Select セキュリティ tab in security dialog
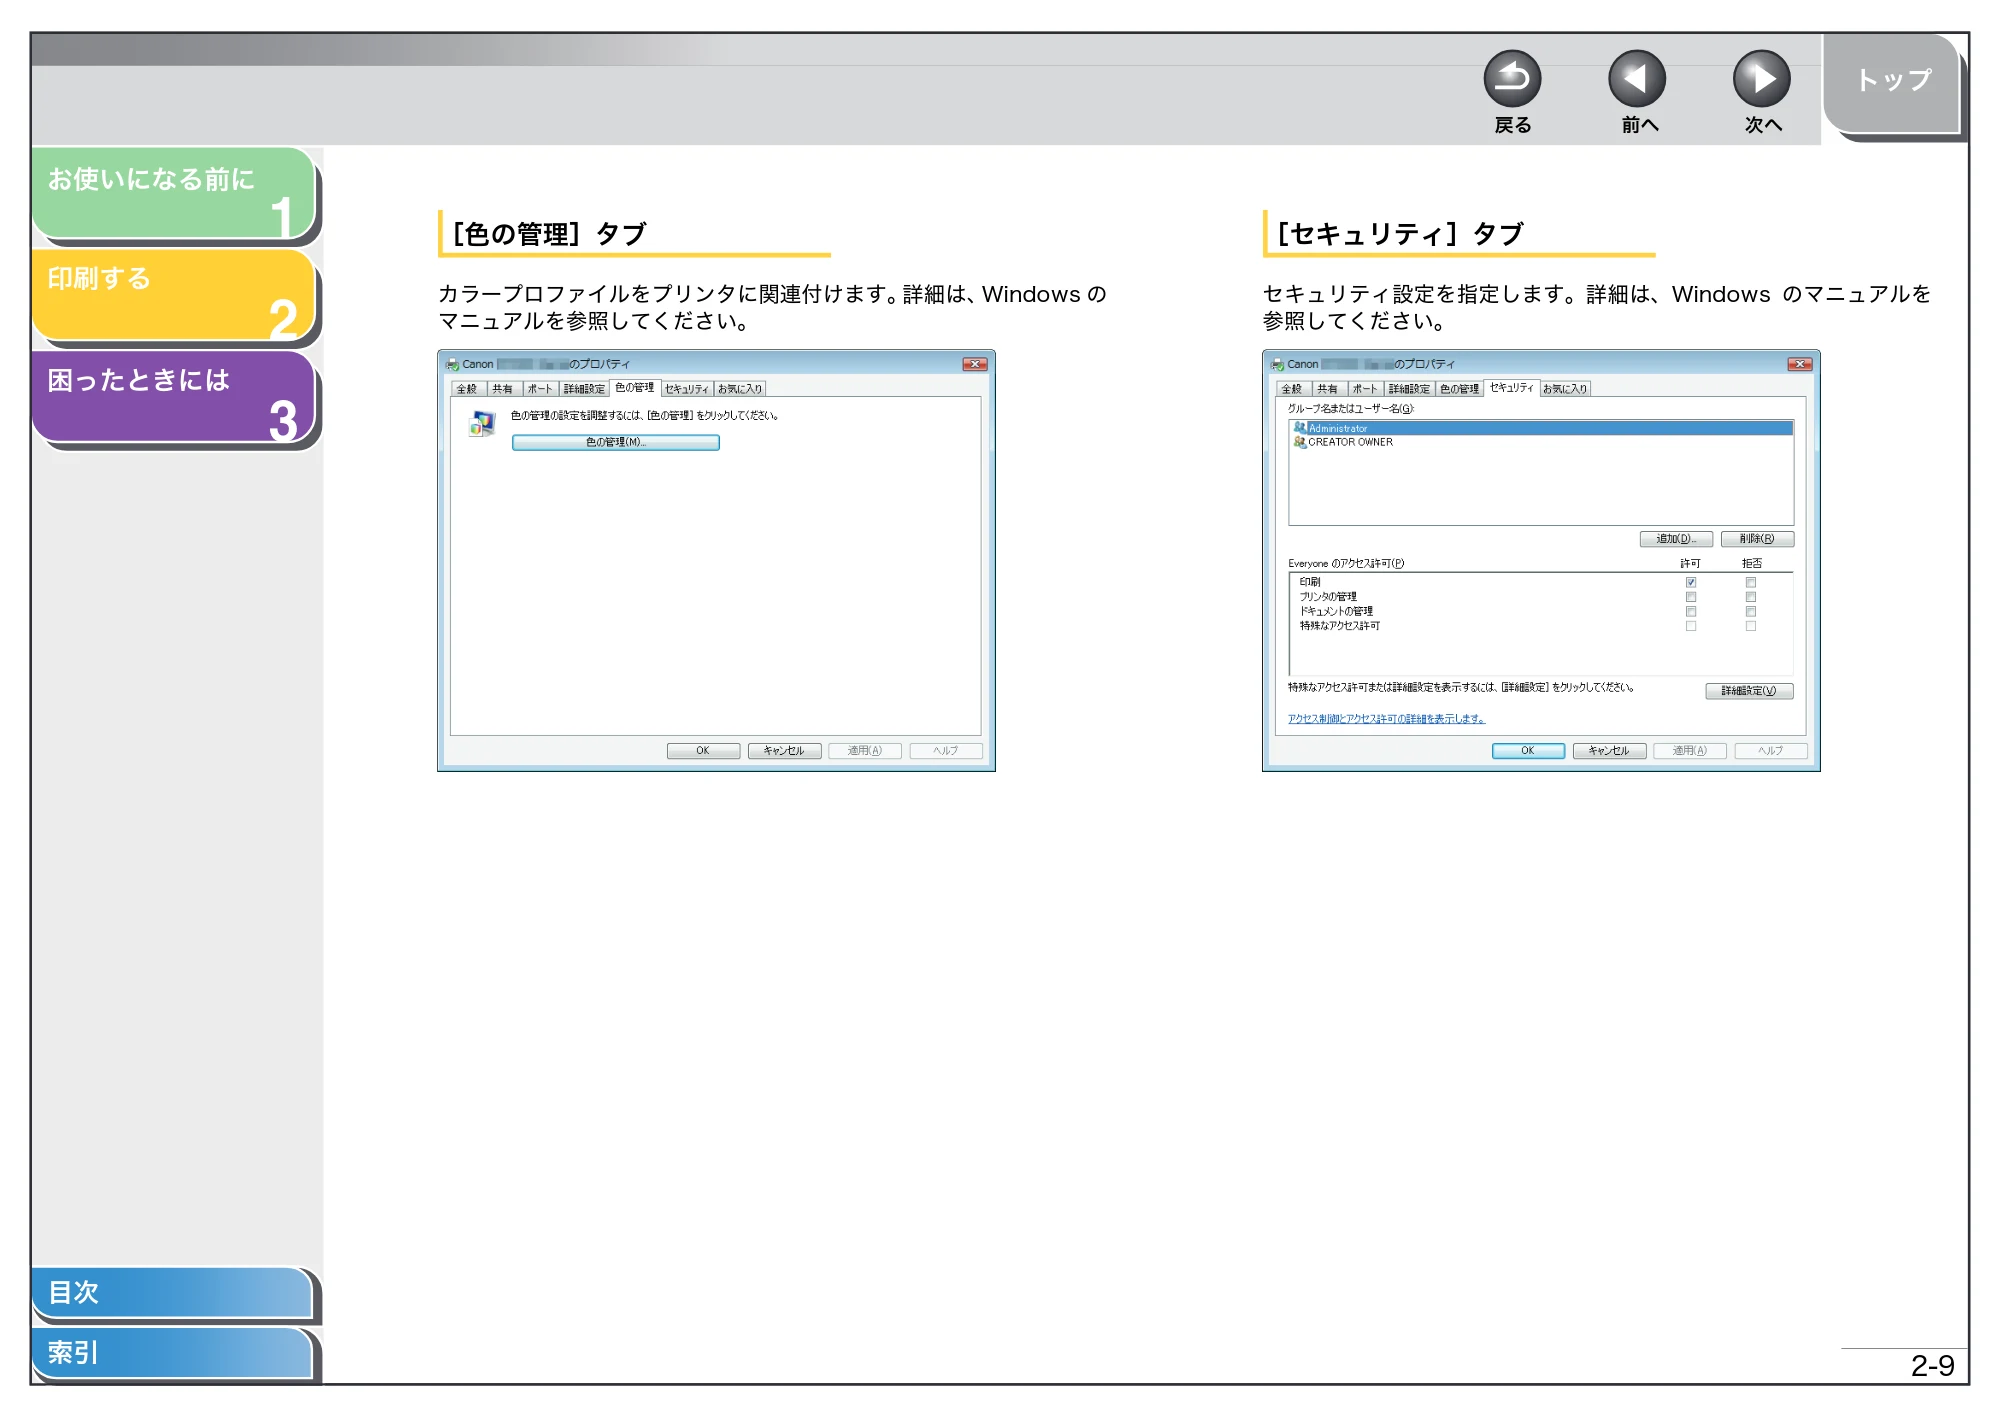 coord(1511,387)
